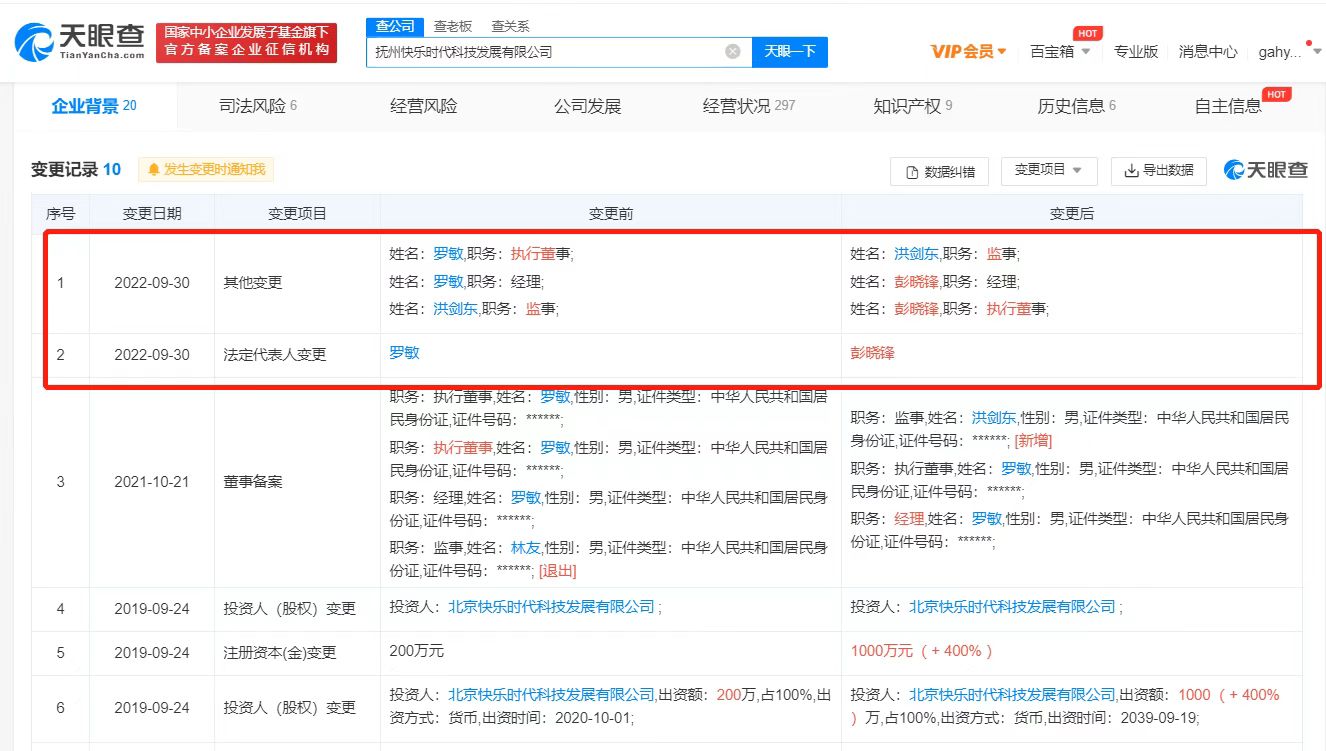Screen dimensions: 1326x751
Task: Click the TianYanCha watermark logo beside export
Action: click(1265, 171)
